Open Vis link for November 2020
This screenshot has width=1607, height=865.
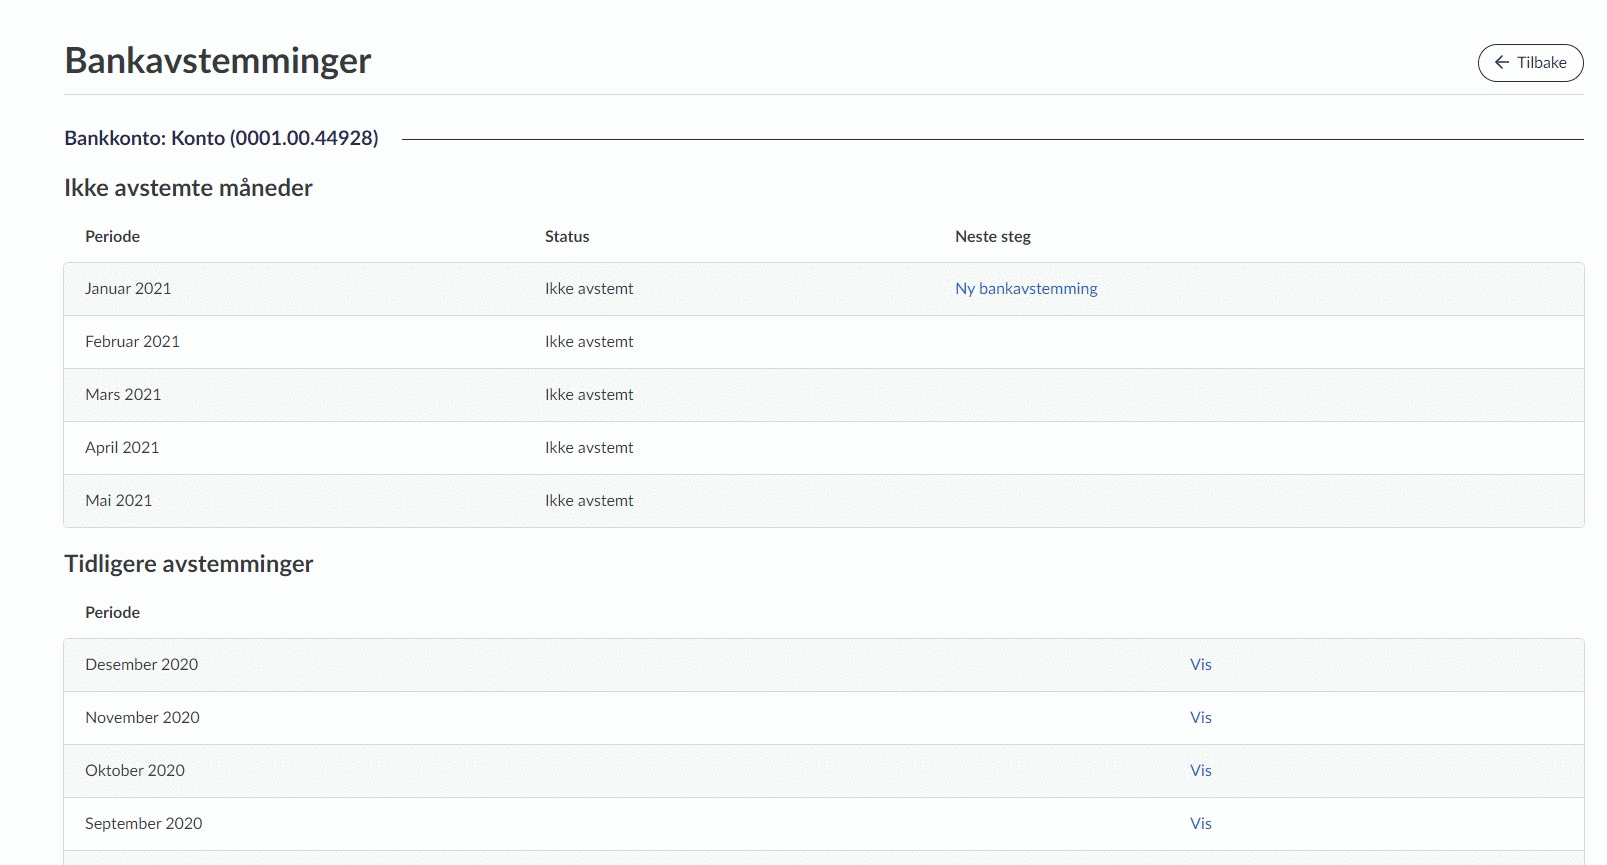1200,717
